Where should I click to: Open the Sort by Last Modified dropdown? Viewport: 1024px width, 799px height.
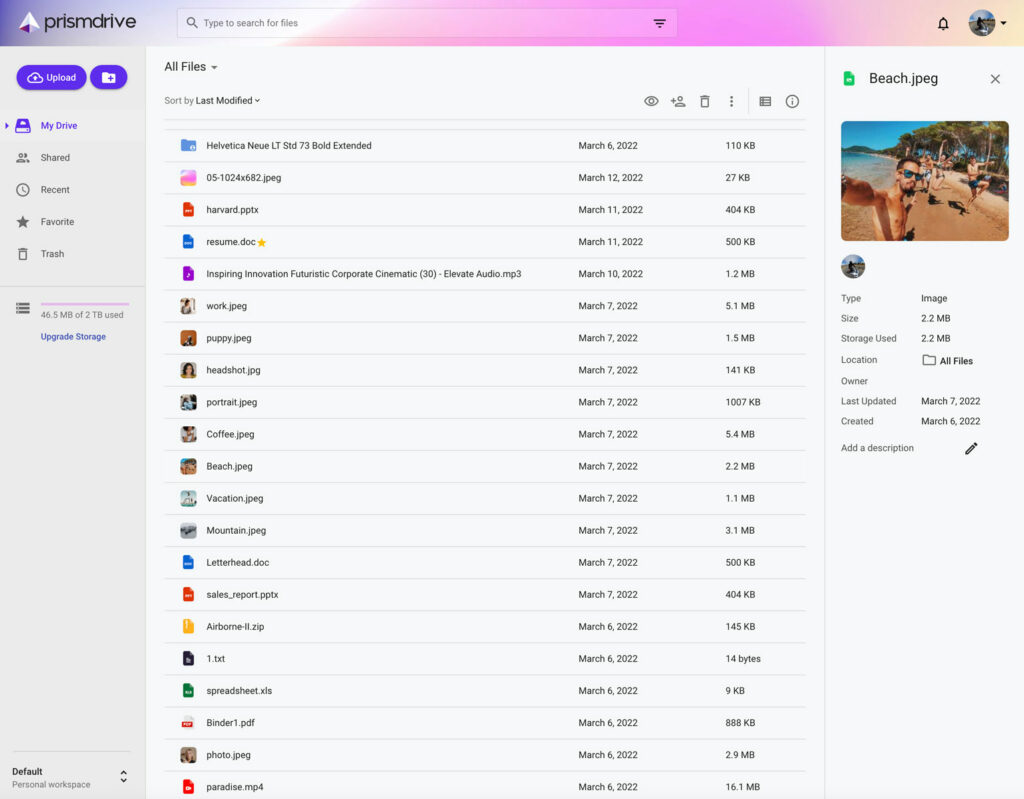[209, 100]
